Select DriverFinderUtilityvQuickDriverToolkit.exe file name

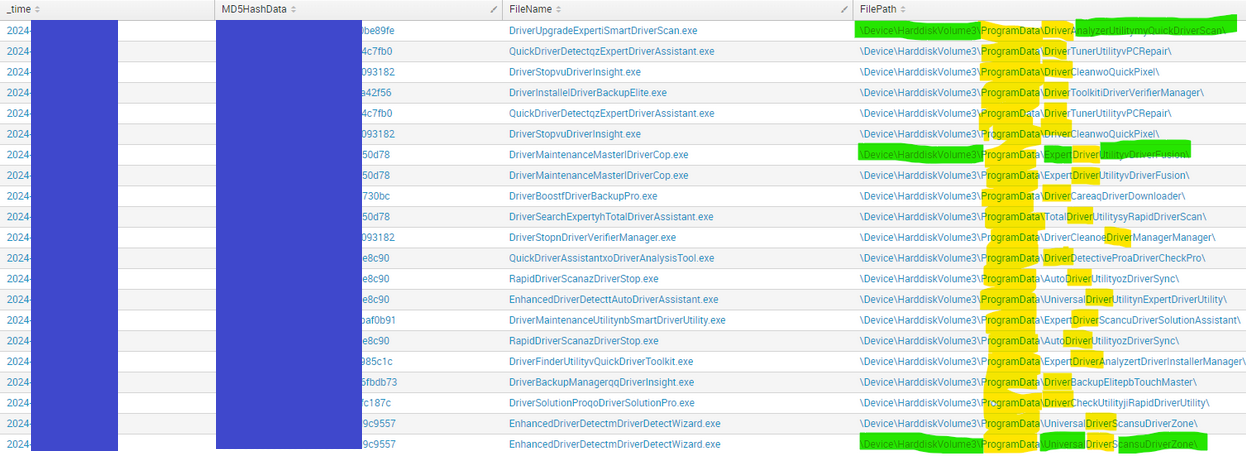coord(600,362)
